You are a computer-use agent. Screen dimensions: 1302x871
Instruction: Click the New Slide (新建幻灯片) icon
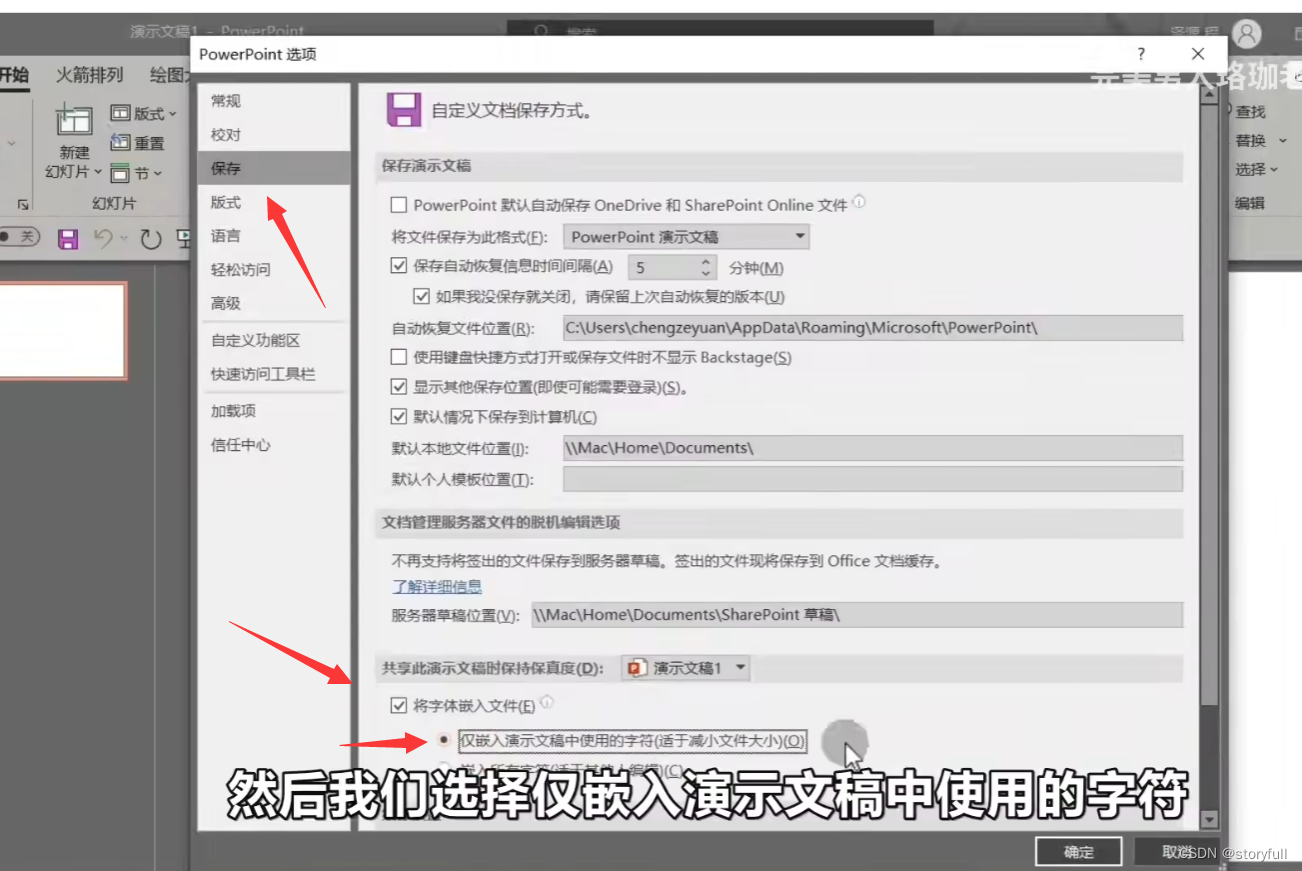click(x=74, y=121)
